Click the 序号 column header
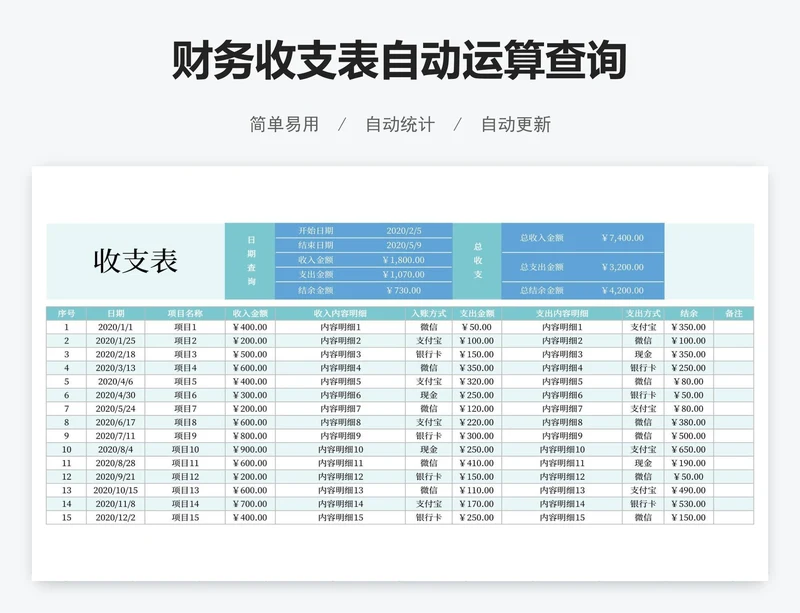800x613 pixels. pos(66,313)
